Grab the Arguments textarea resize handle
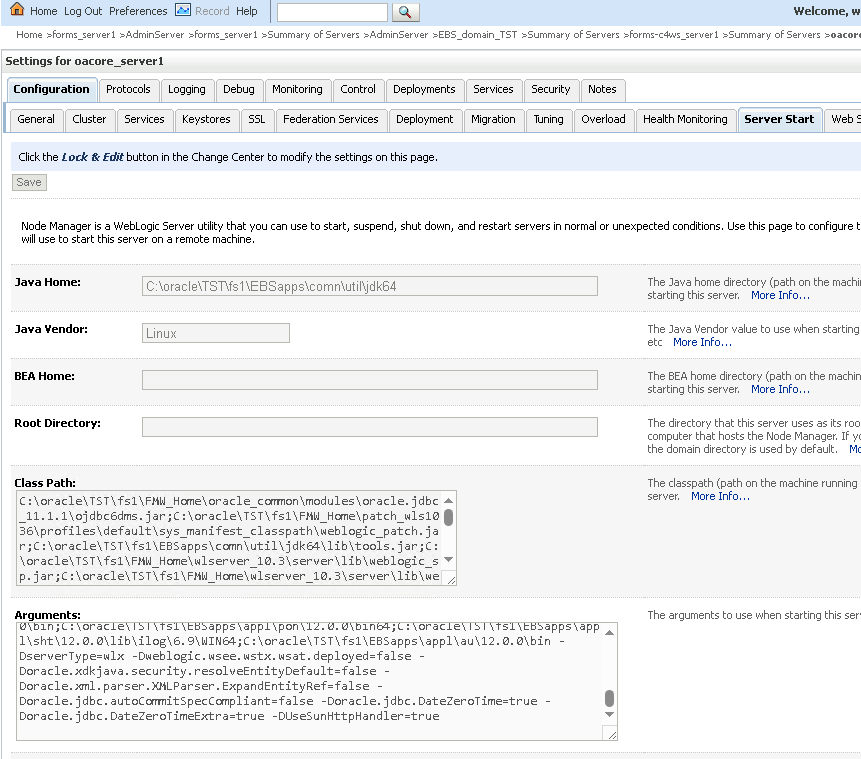Screen dimensions: 861x759 click(610, 734)
